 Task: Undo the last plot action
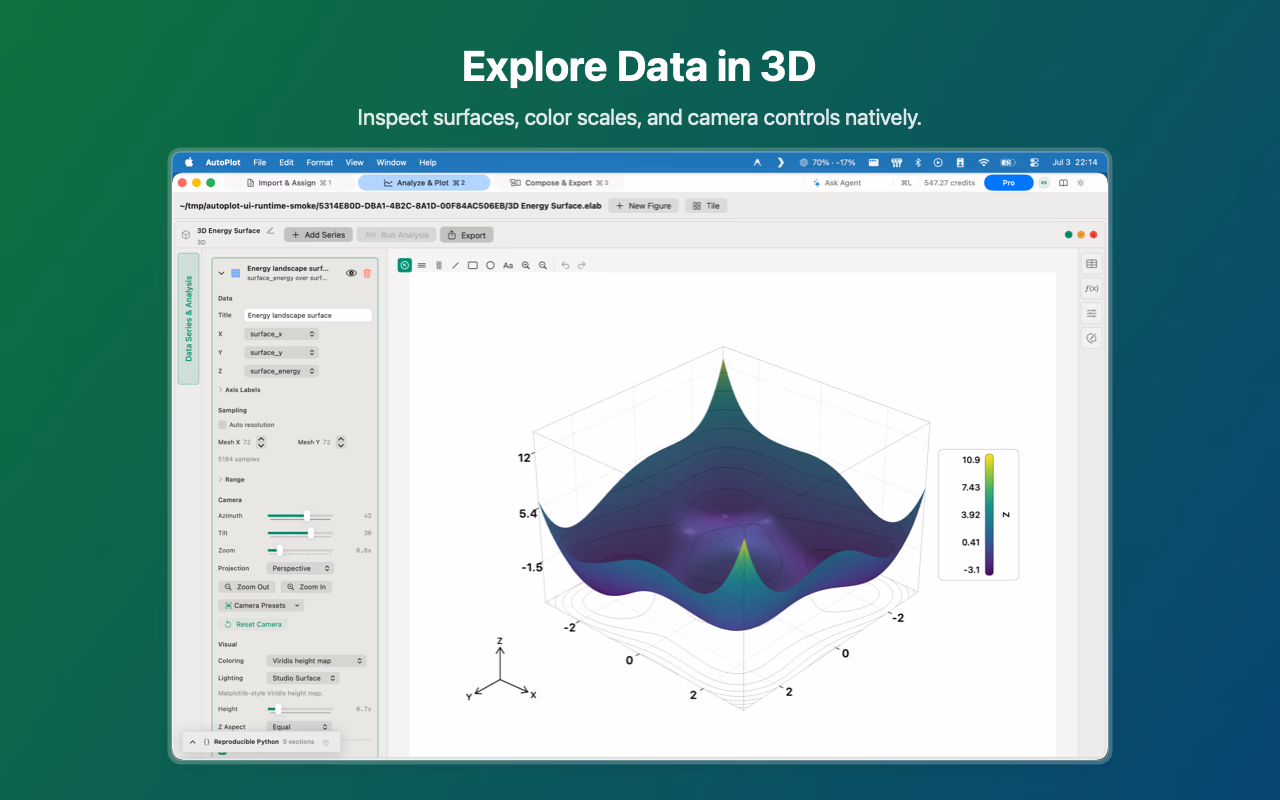tap(565, 265)
